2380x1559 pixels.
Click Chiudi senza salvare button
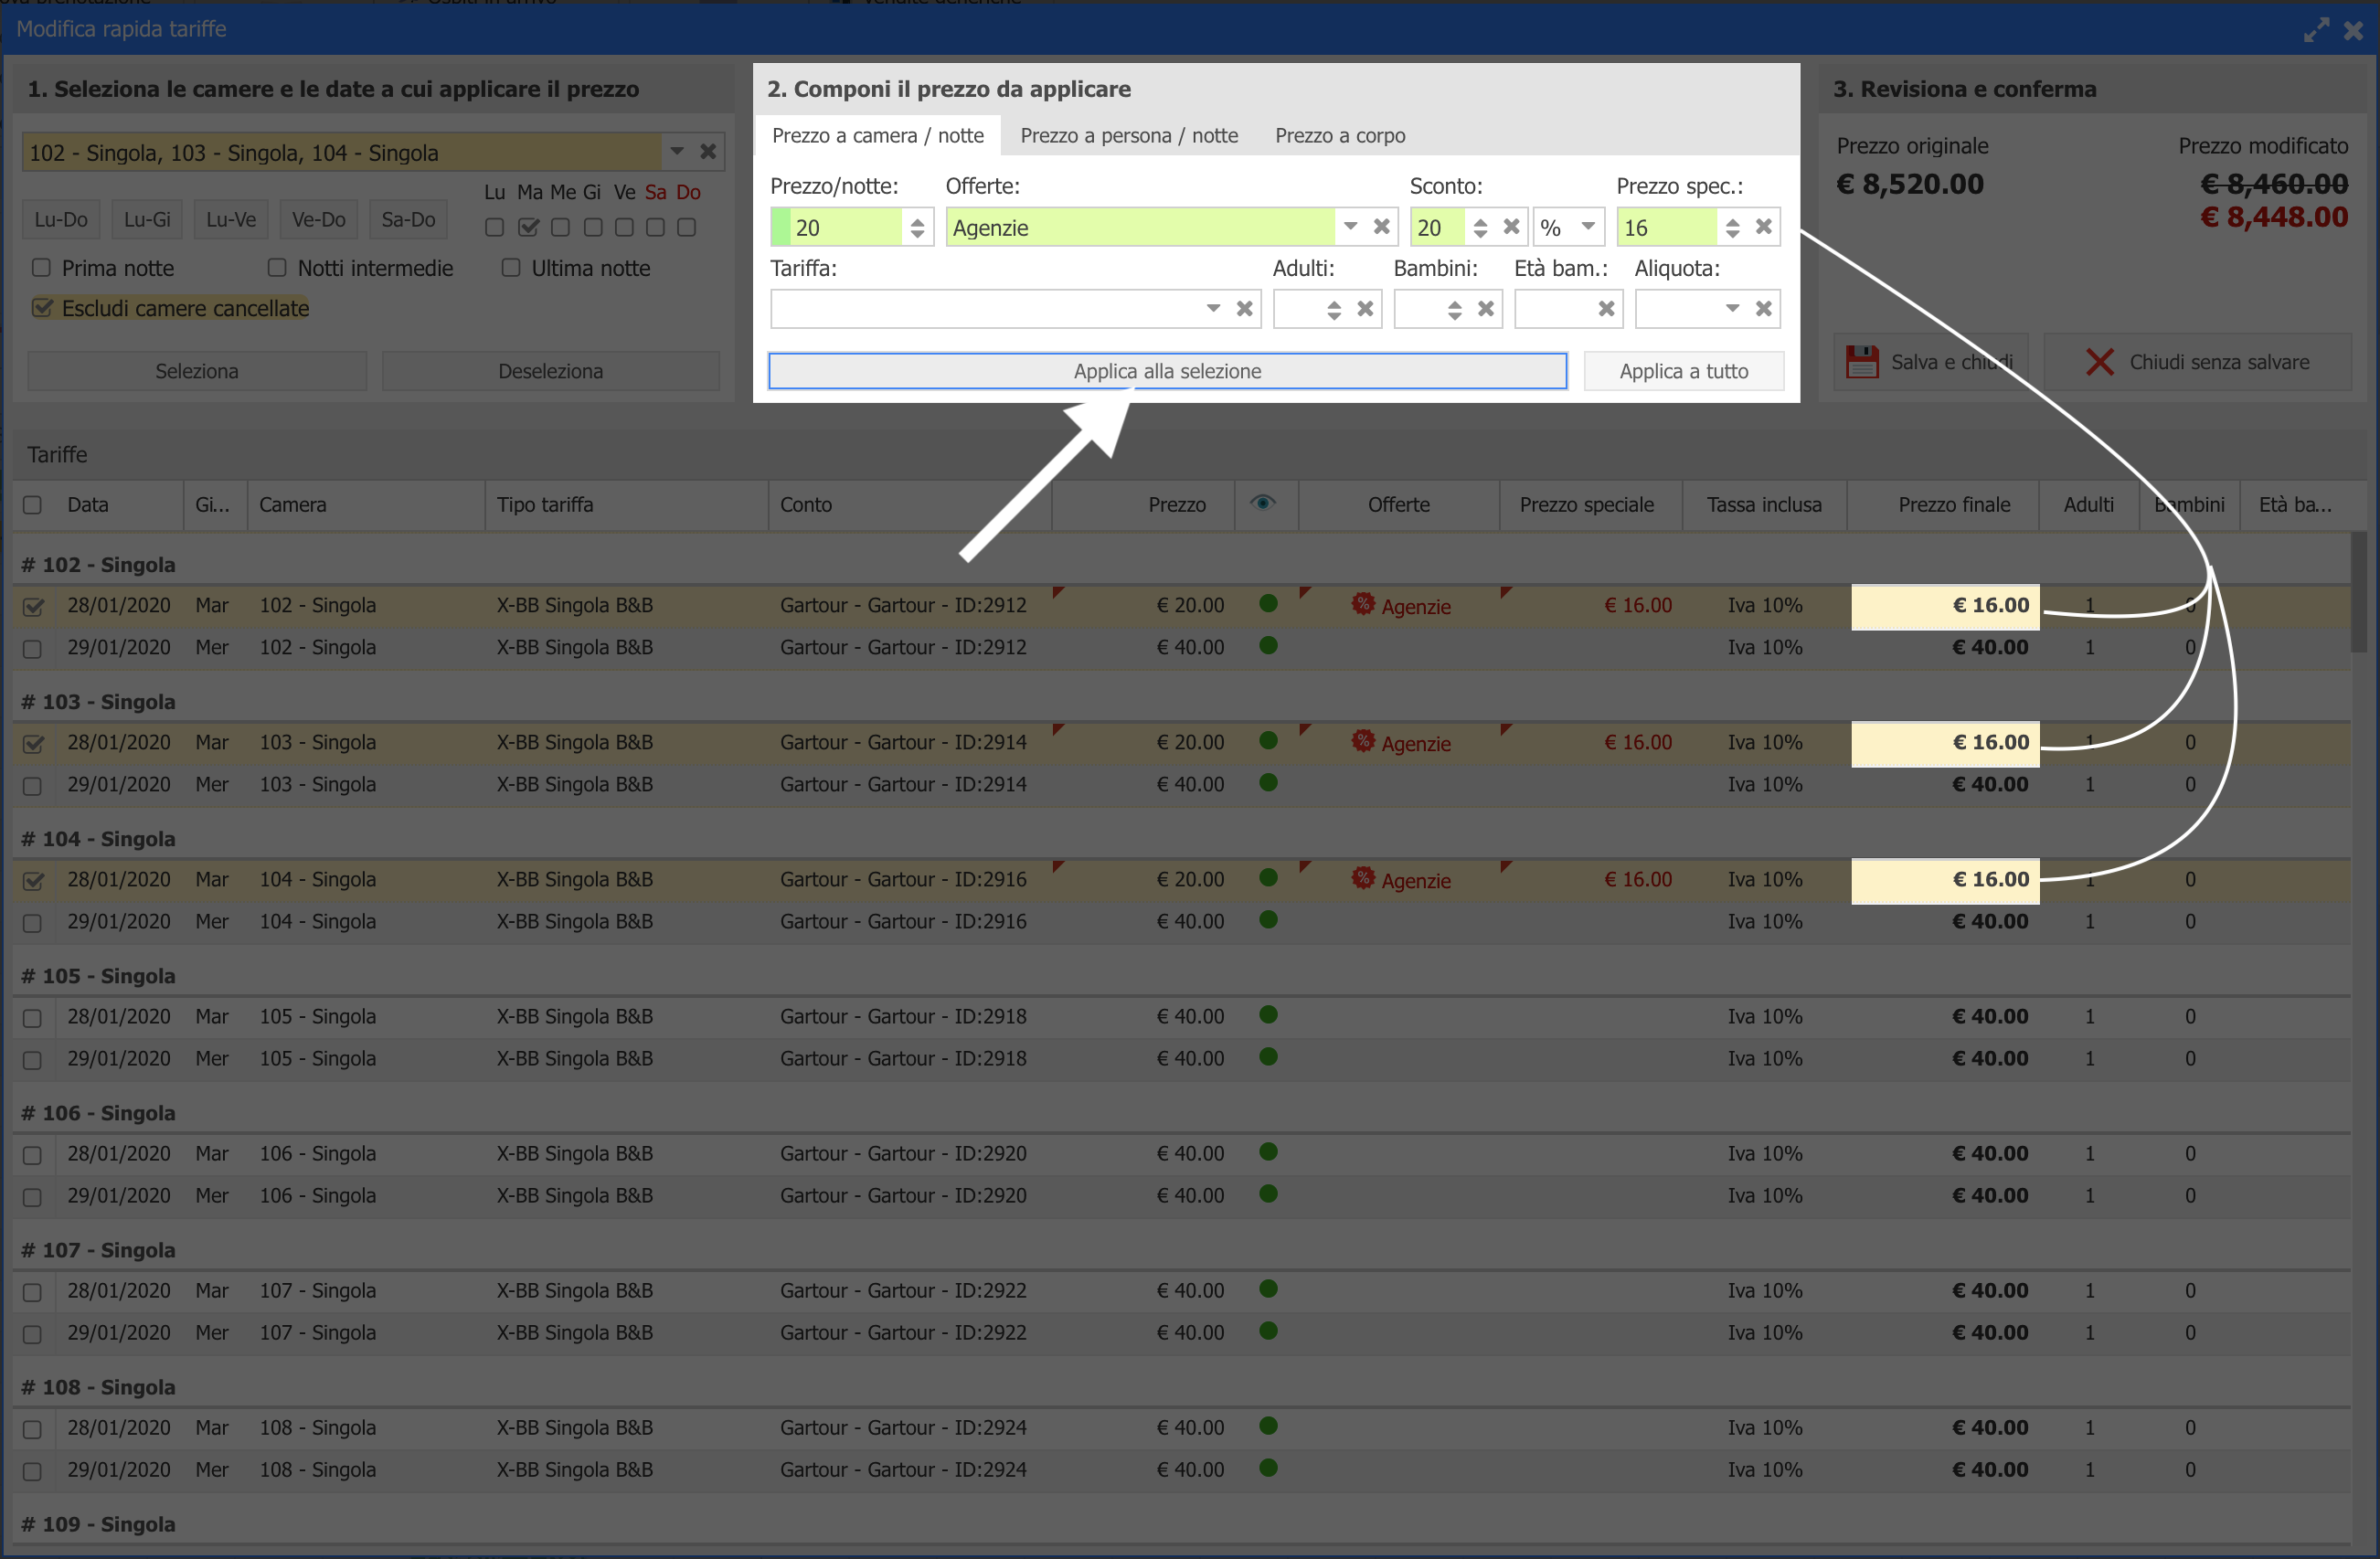pos(2198,362)
